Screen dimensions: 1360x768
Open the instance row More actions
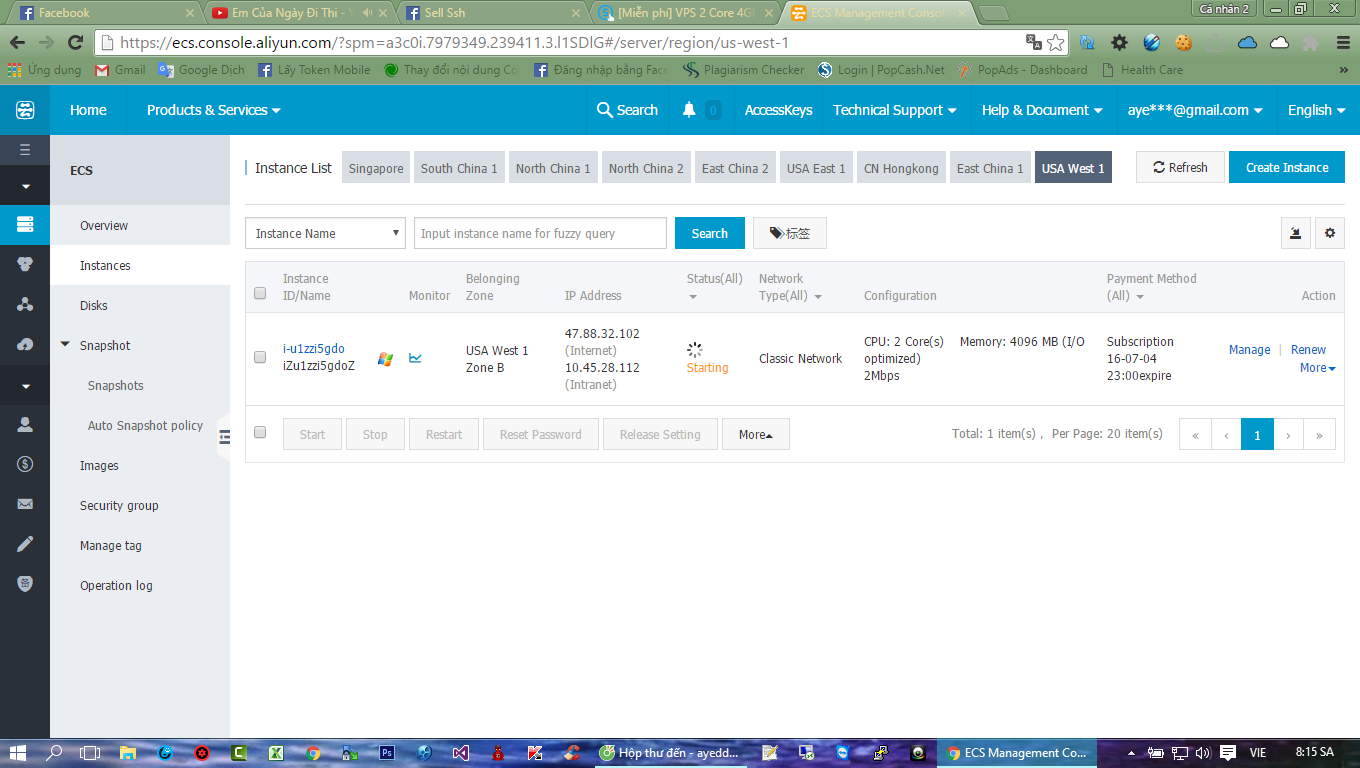pyautogui.click(x=1317, y=368)
